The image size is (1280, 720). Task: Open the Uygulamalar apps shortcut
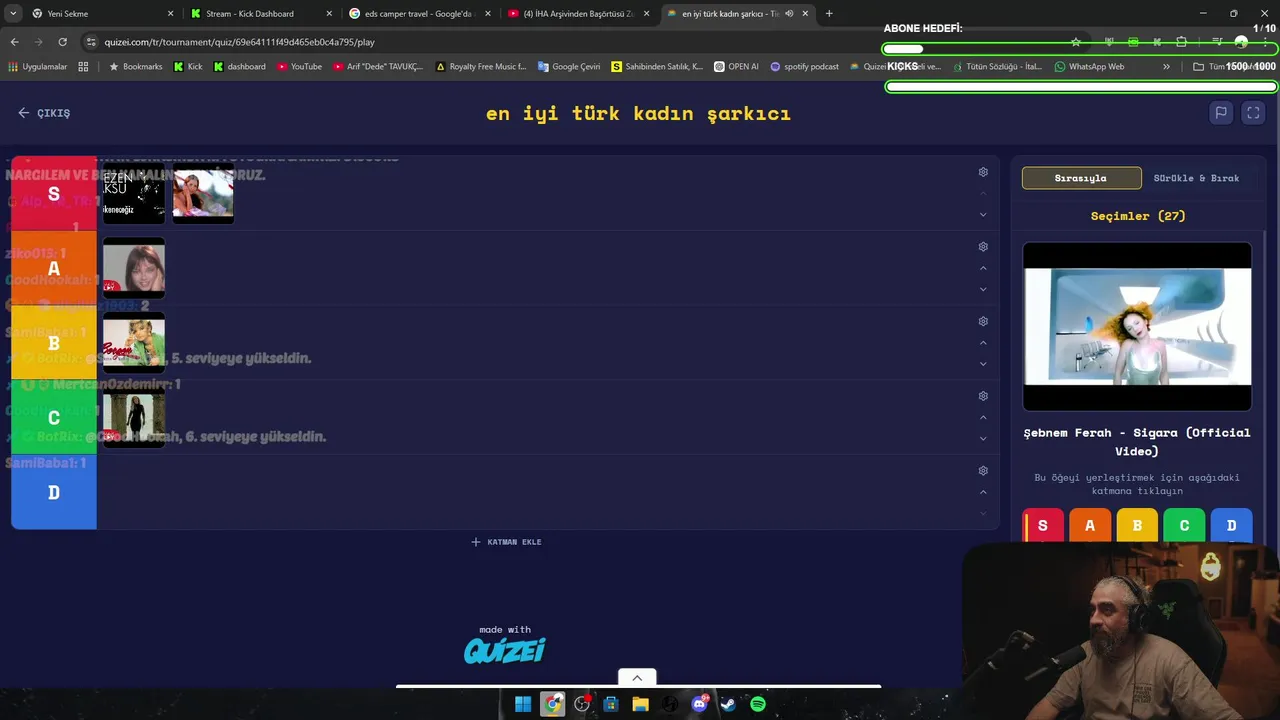tap(37, 67)
